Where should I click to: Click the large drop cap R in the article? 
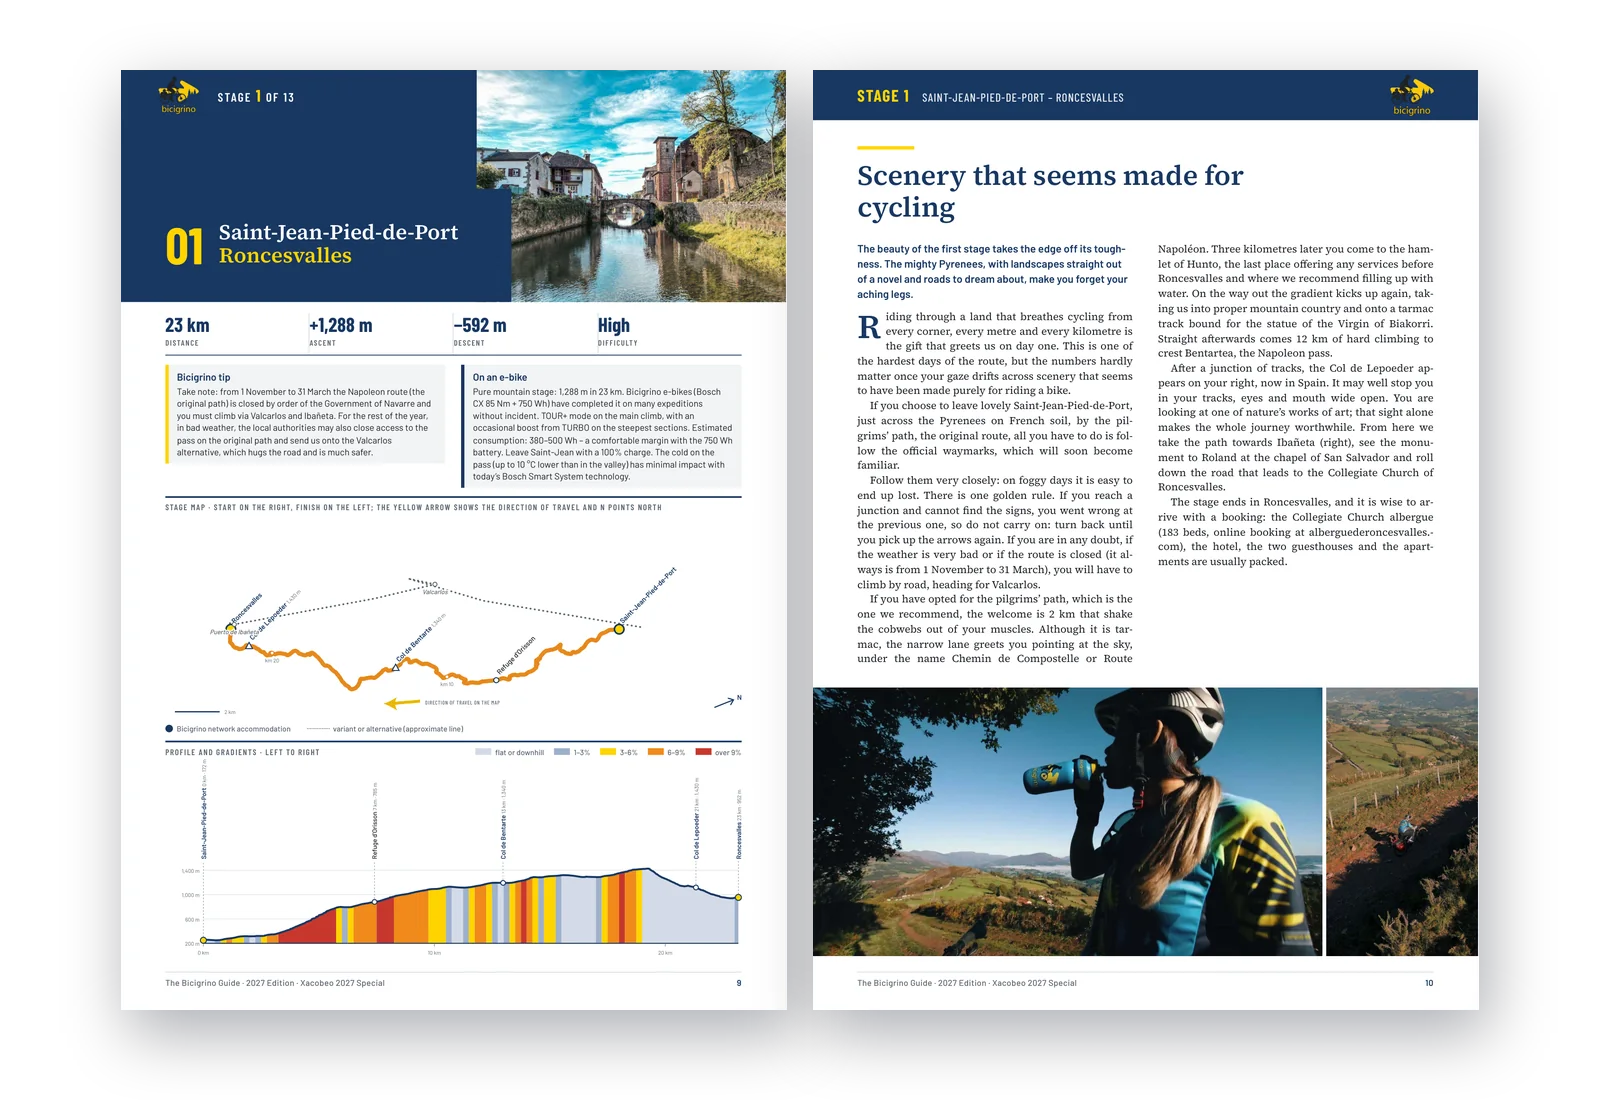click(x=869, y=327)
